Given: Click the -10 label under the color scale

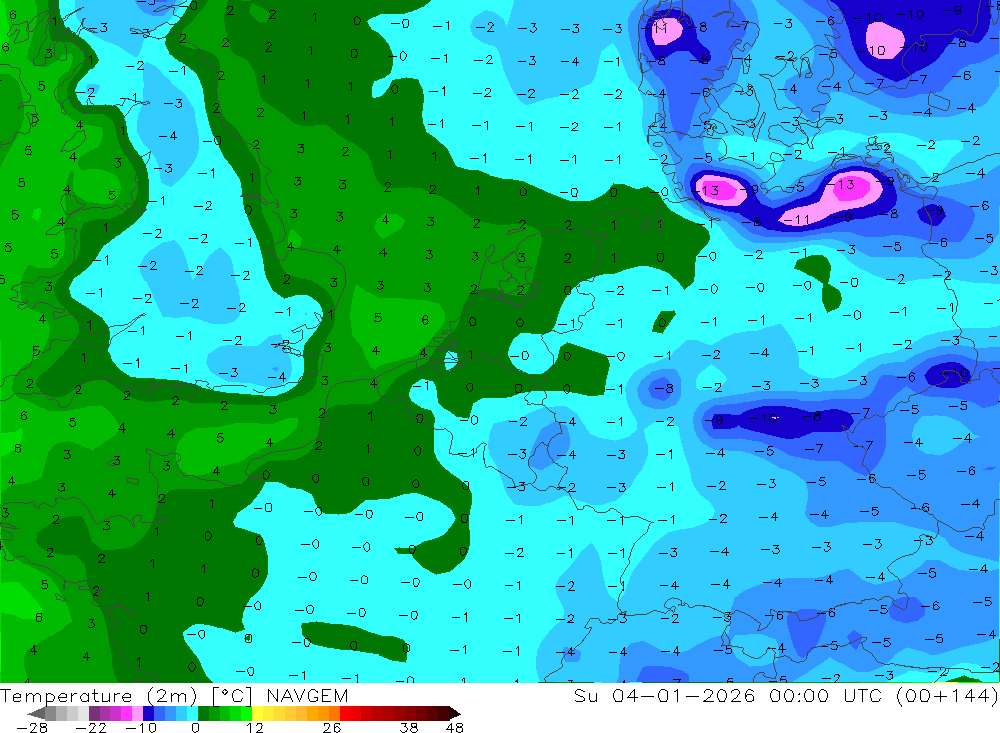Looking at the screenshot, I should click(x=141, y=728).
